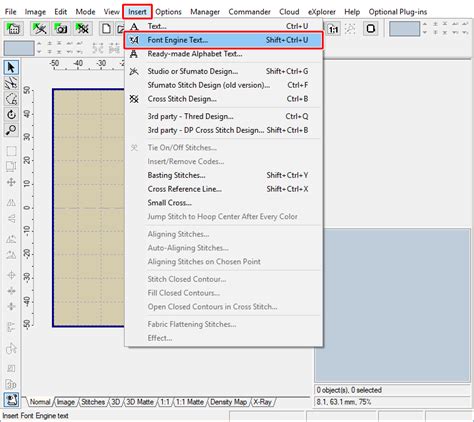This screenshot has height=422, width=474.
Task: Choose Basting Stitches... from the menu
Action: pyautogui.click(x=223, y=175)
